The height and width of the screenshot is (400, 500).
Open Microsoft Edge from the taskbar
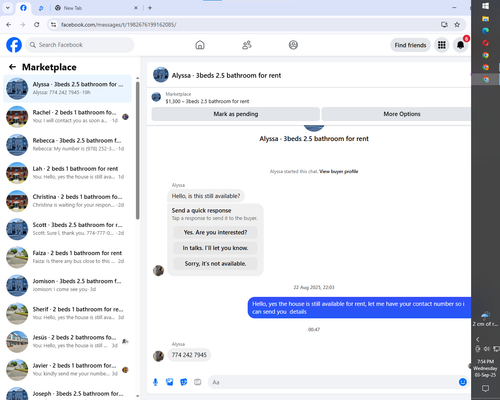pyautogui.click(x=486, y=31)
